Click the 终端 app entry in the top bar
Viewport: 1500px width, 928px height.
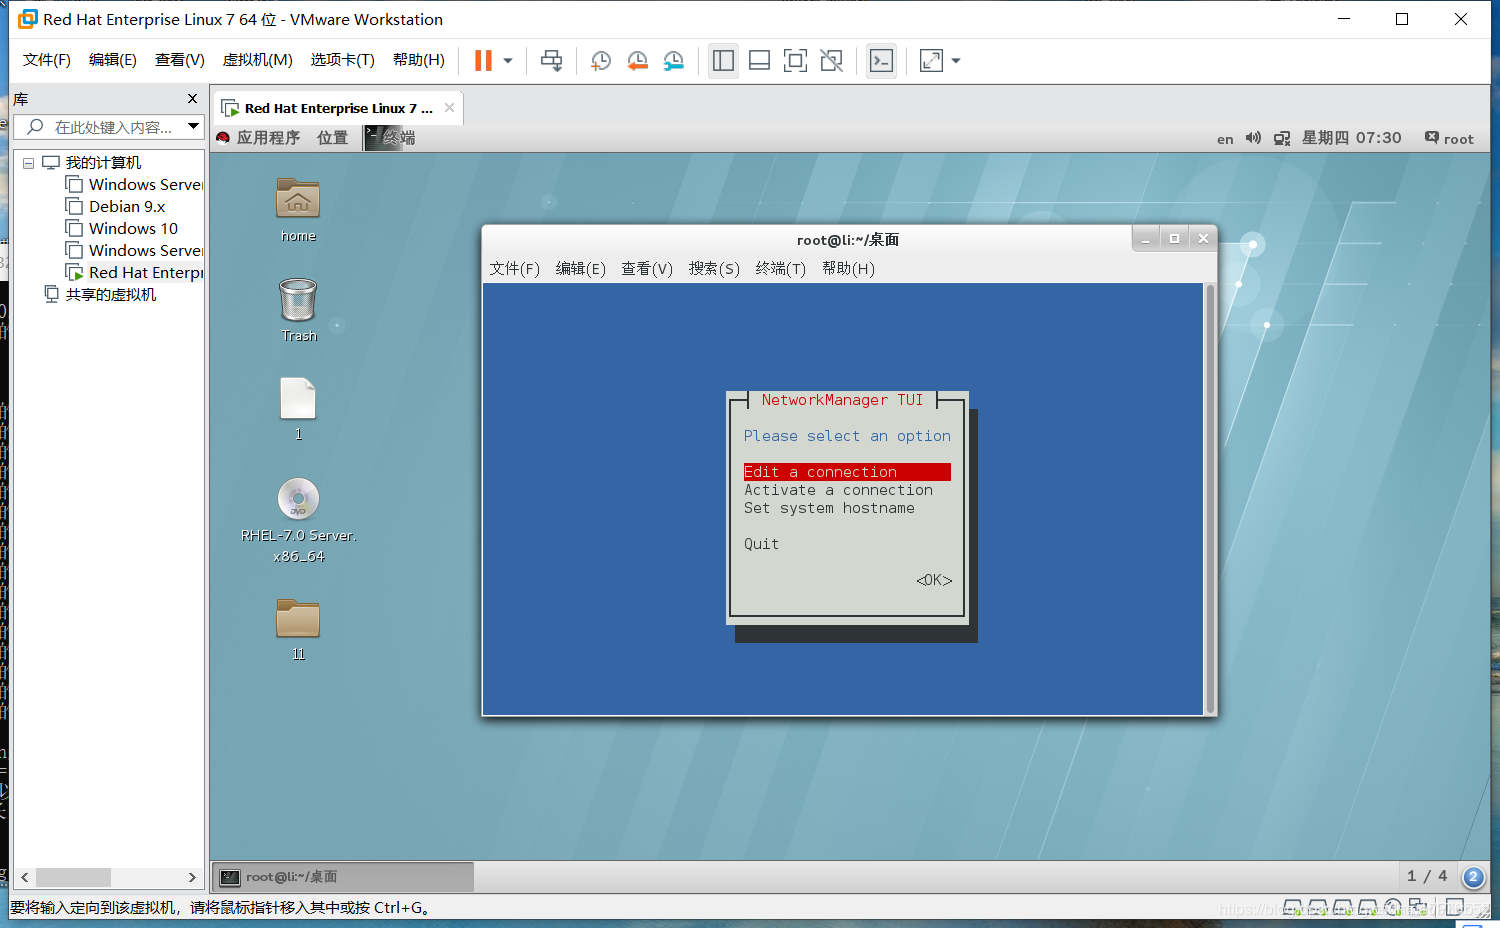pyautogui.click(x=390, y=138)
